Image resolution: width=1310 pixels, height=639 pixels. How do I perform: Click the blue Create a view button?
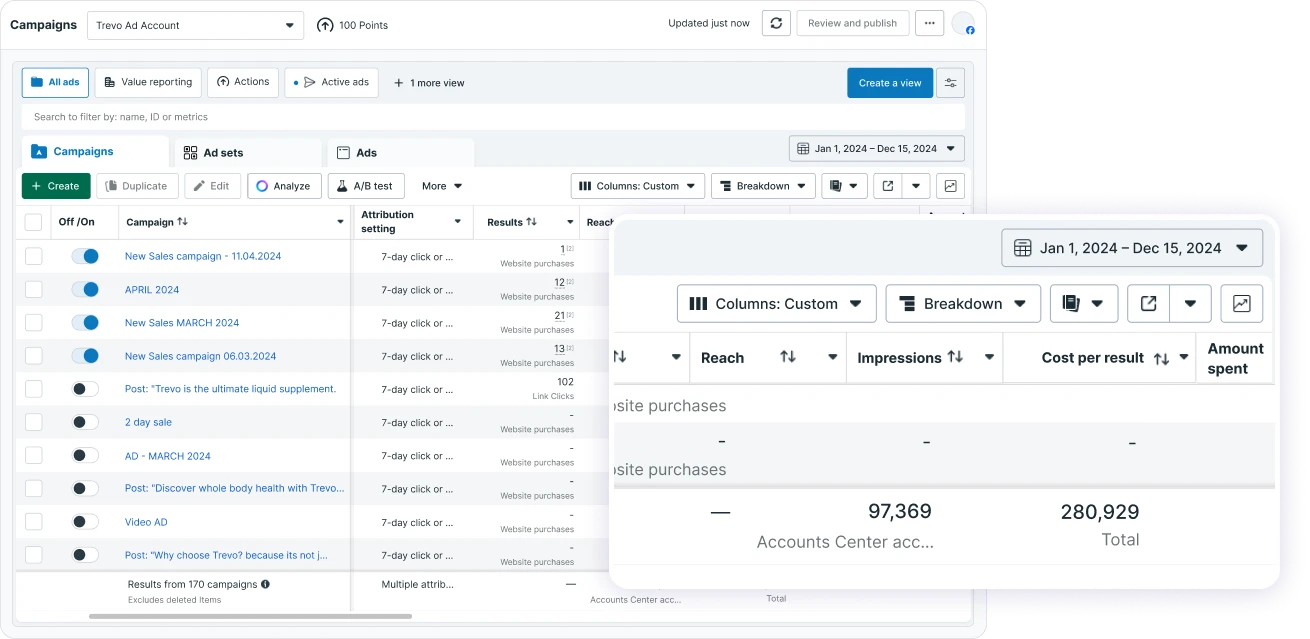(890, 83)
